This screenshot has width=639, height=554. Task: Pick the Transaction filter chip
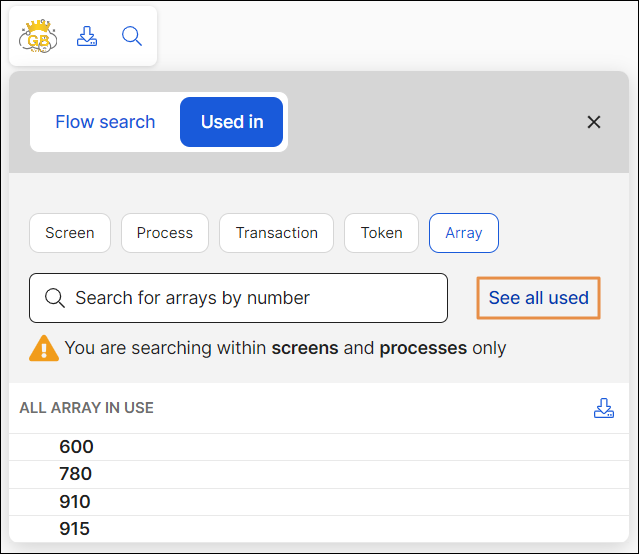[277, 233]
